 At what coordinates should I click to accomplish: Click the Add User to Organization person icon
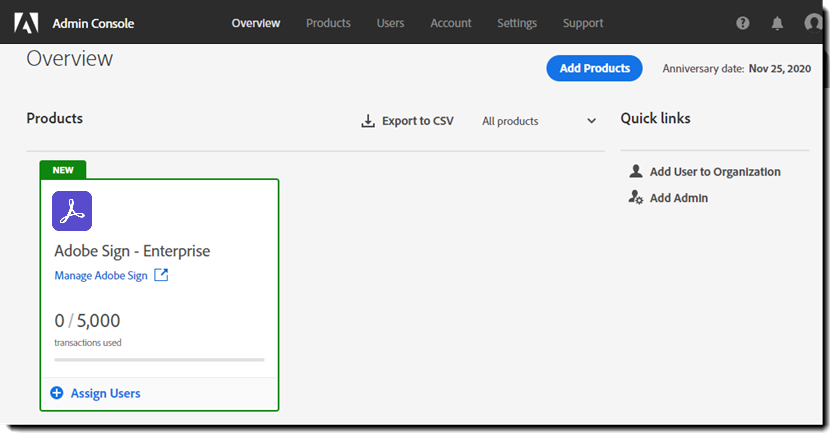coord(636,171)
